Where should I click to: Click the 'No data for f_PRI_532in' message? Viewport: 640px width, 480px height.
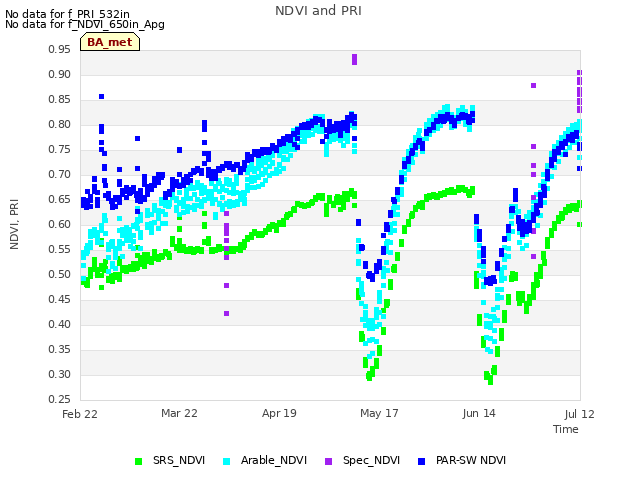(67, 15)
